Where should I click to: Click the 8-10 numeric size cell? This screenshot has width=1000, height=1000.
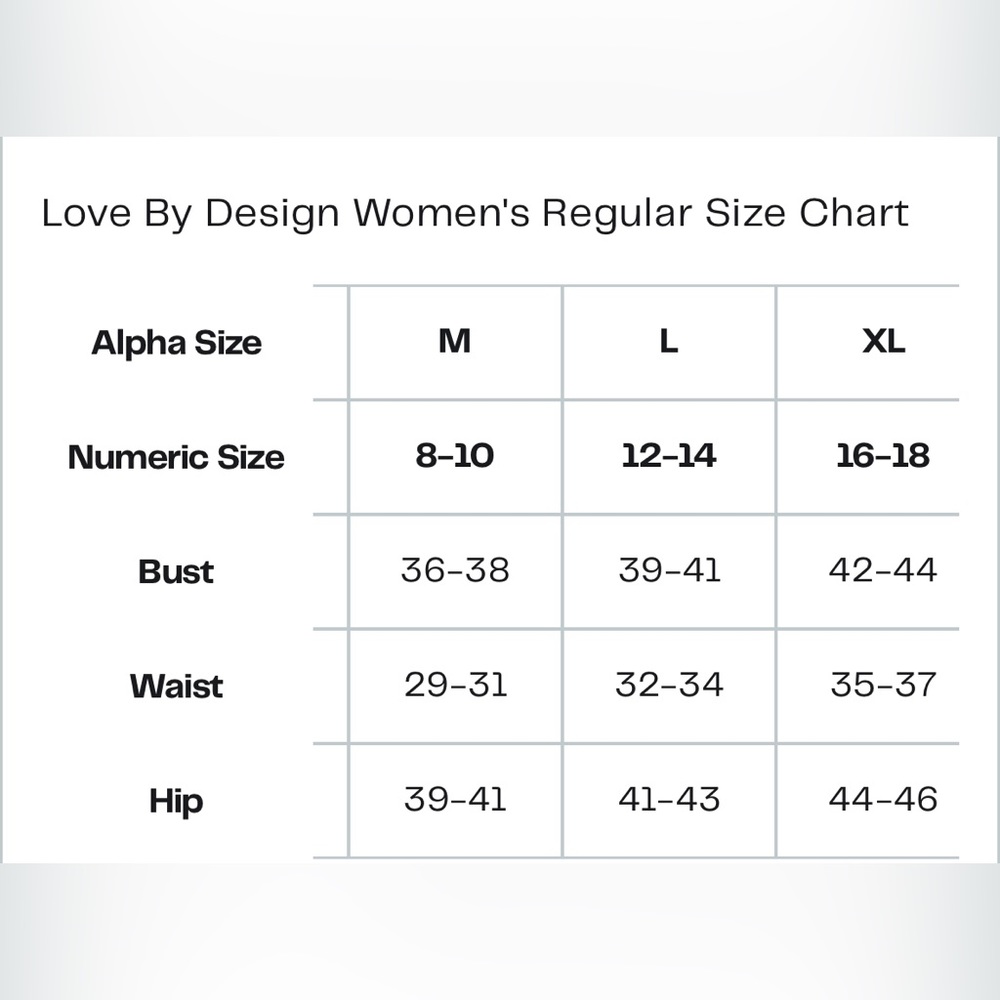[x=455, y=455]
